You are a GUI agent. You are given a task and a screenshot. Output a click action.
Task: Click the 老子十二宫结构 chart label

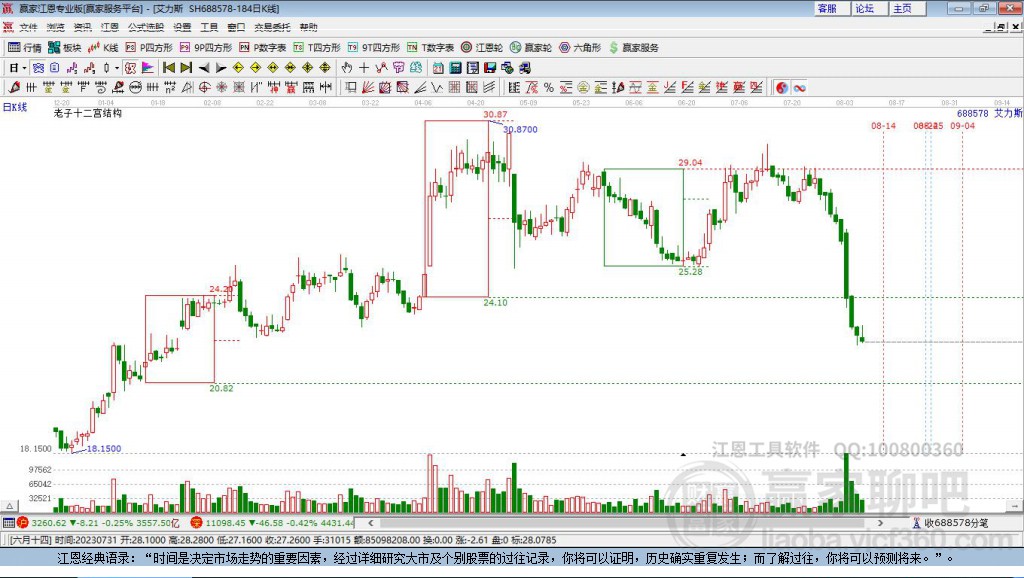[x=88, y=113]
